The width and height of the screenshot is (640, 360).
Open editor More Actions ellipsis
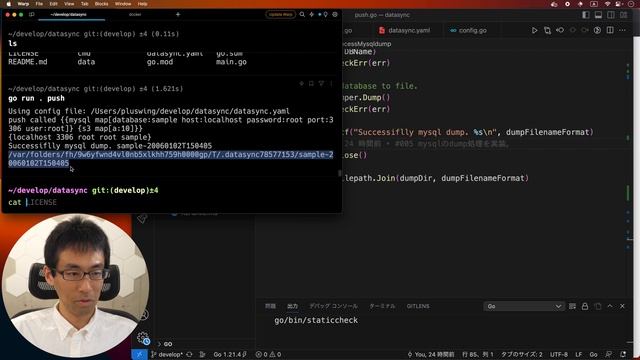(x=622, y=30)
